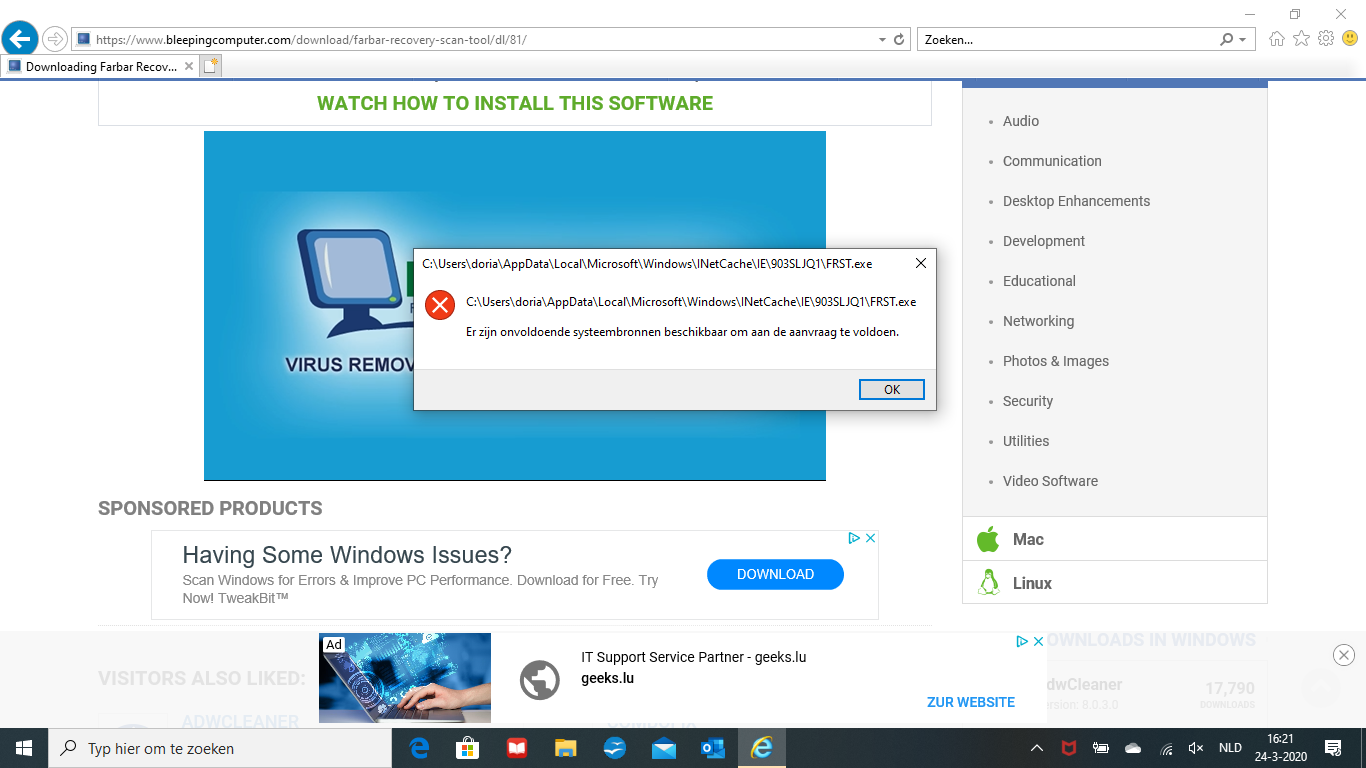This screenshot has width=1366, height=768.
Task: Open the Mail app from taskbar
Action: (x=663, y=748)
